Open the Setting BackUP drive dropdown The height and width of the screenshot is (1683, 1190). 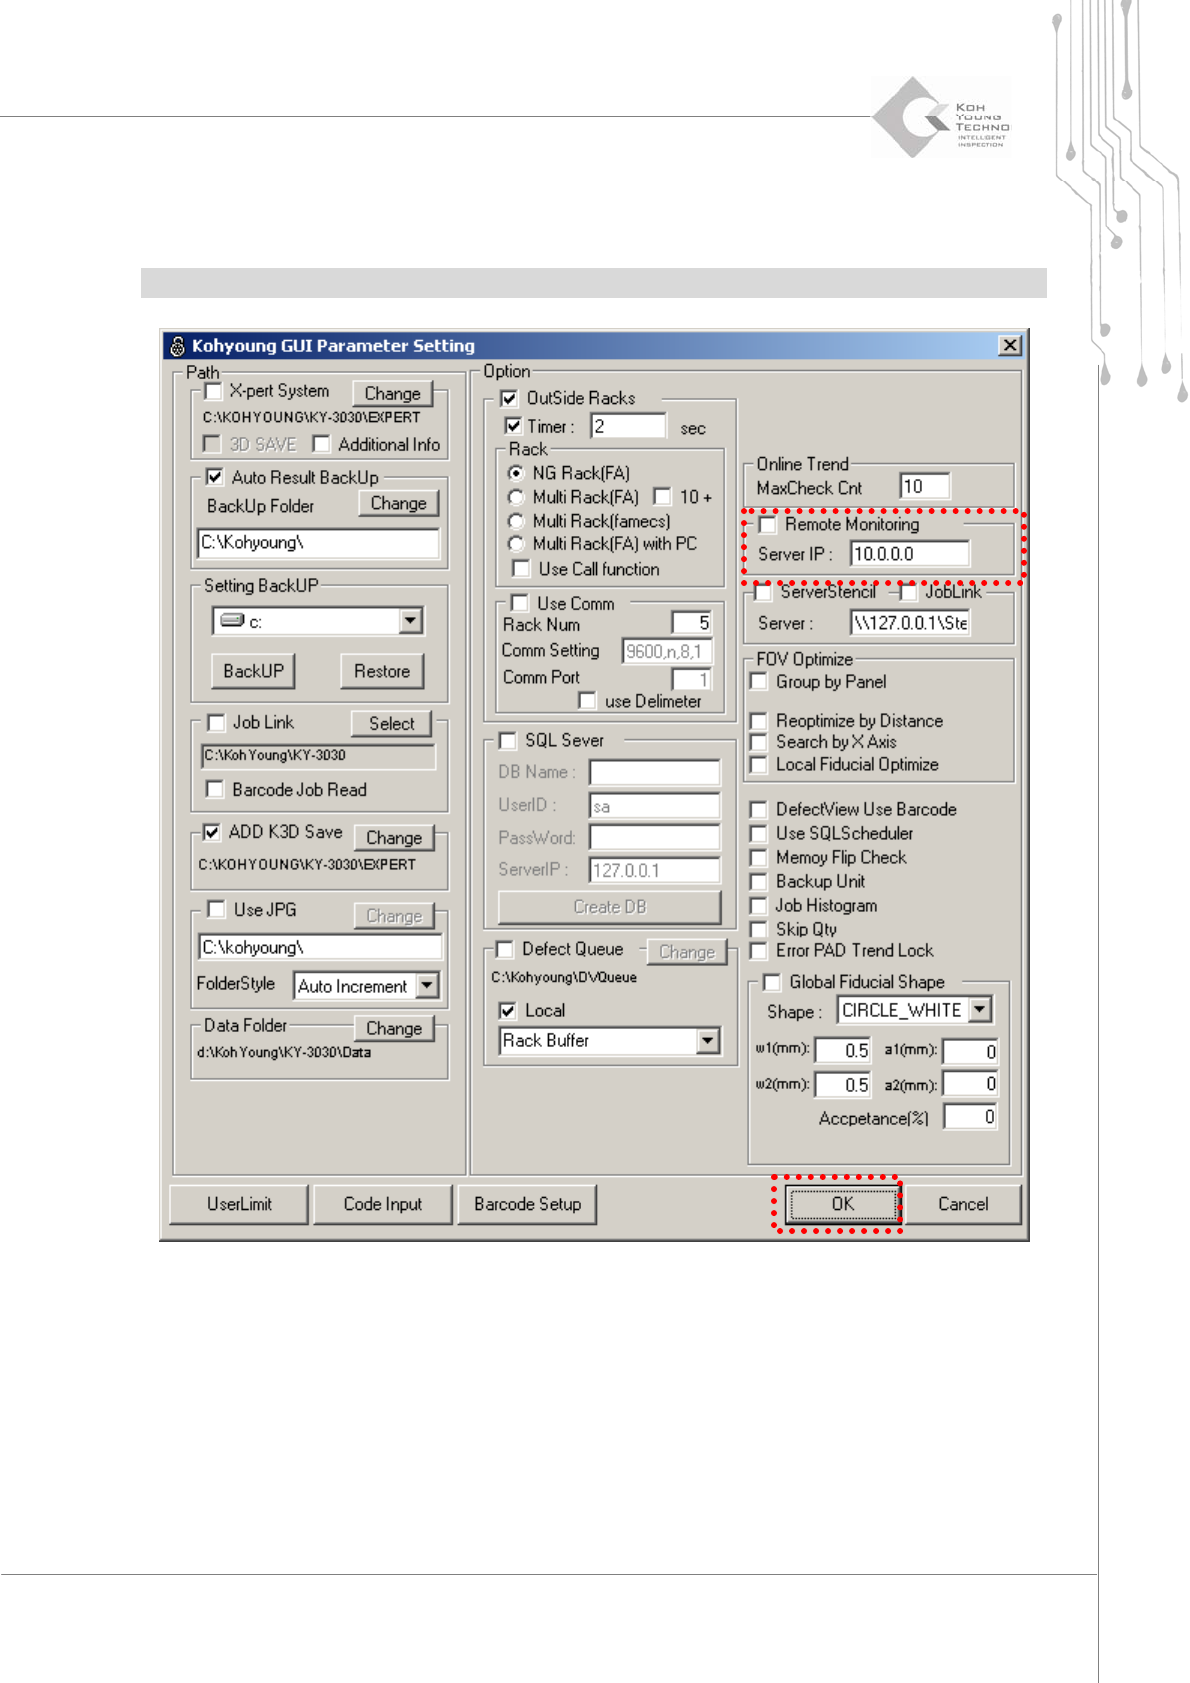[411, 621]
